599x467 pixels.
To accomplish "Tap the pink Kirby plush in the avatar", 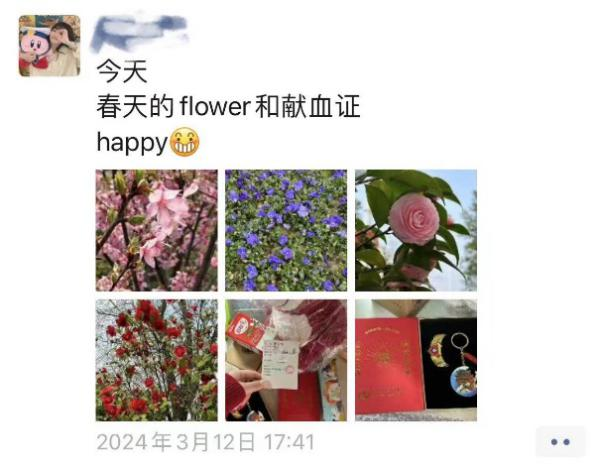I will (35, 49).
